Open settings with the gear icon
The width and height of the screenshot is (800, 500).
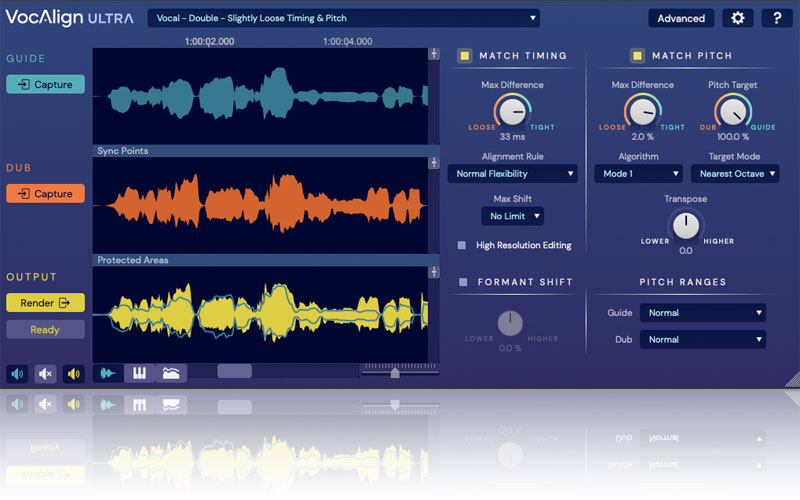(x=739, y=18)
